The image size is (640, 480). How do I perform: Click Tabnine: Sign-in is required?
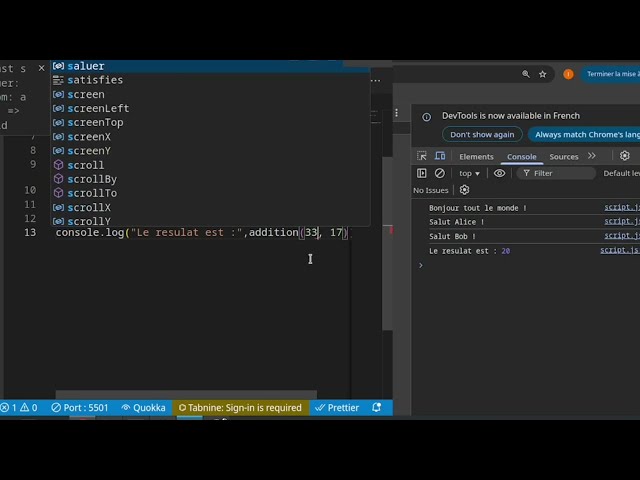[x=240, y=407]
